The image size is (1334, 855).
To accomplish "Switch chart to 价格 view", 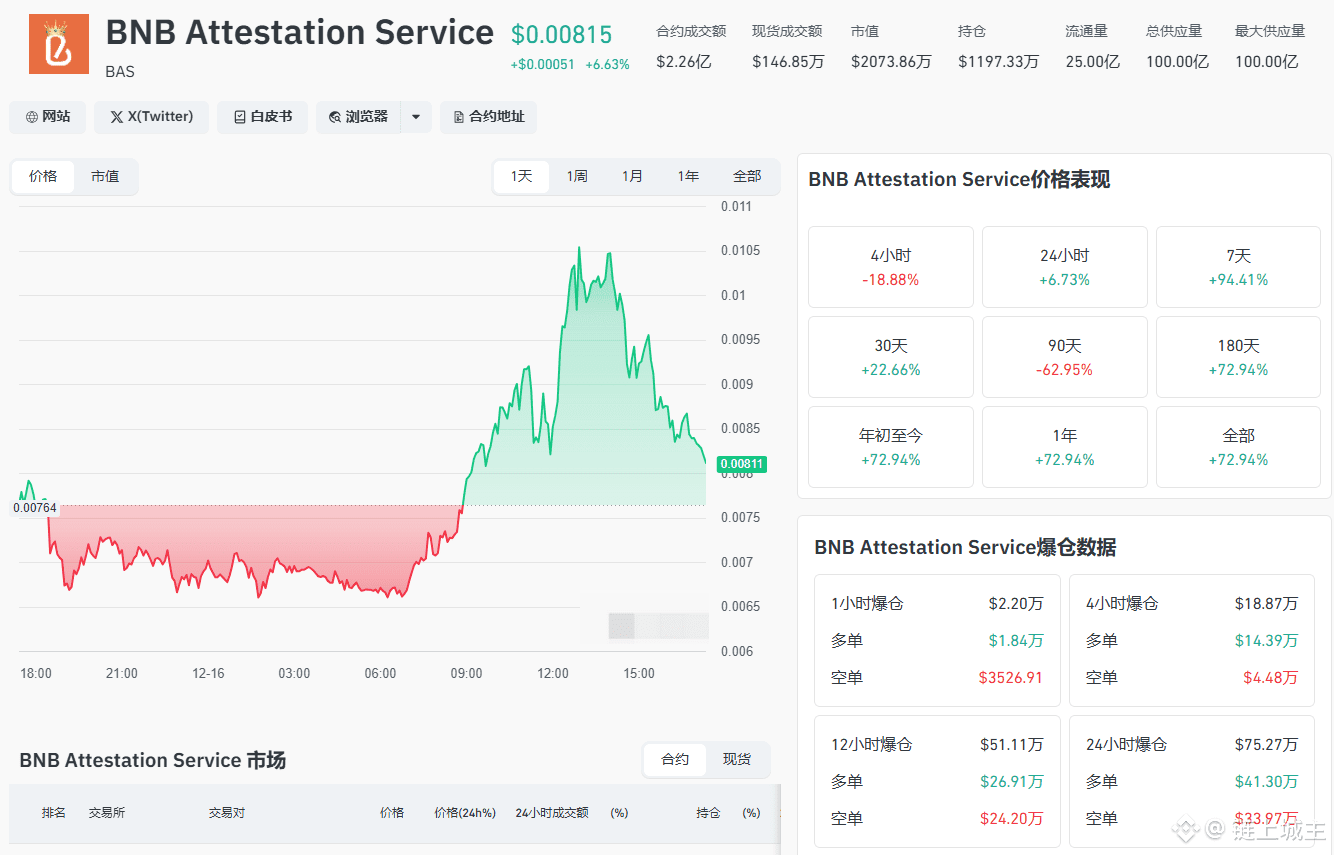I will (x=43, y=176).
